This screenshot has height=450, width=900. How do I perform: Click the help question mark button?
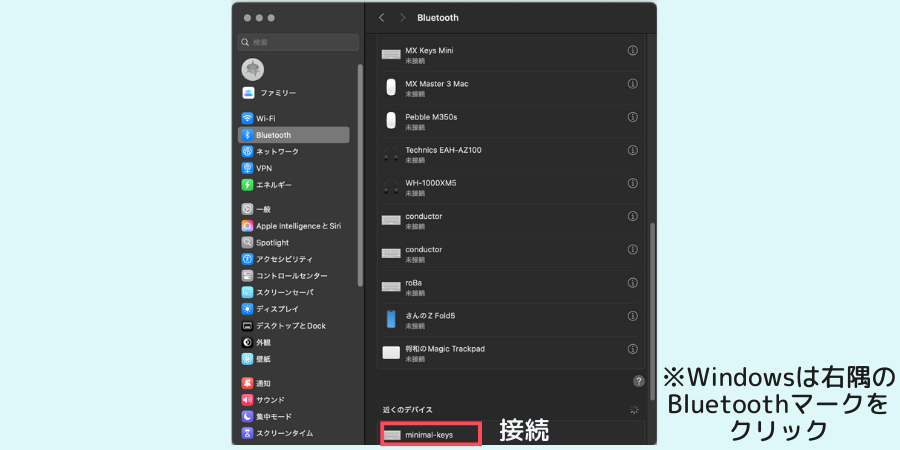[638, 381]
